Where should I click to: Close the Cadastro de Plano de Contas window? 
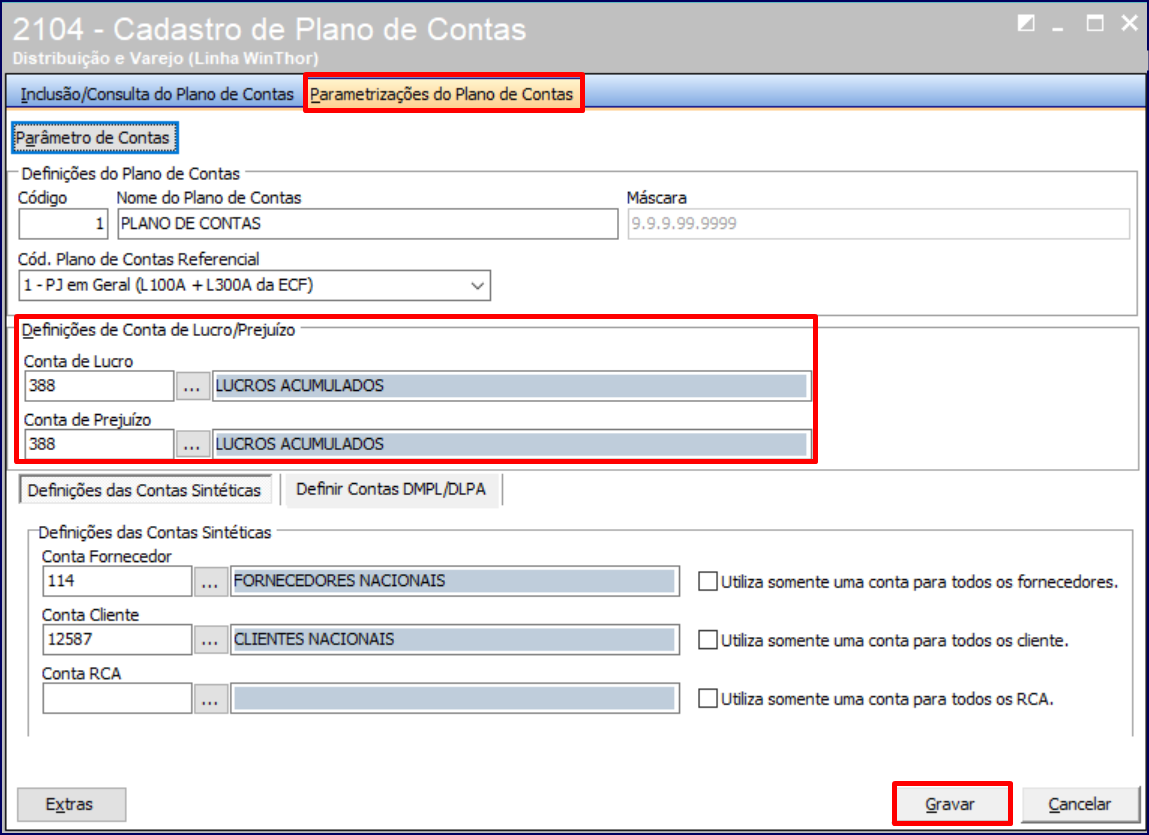click(x=1129, y=23)
